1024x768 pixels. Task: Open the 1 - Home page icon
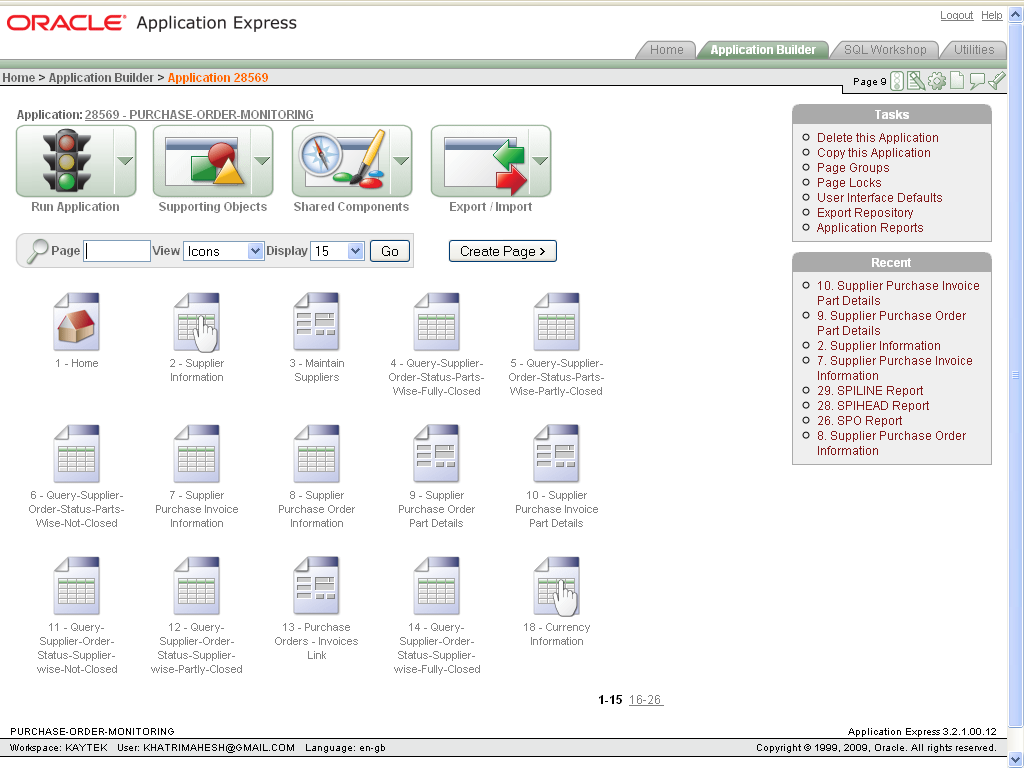coord(76,321)
